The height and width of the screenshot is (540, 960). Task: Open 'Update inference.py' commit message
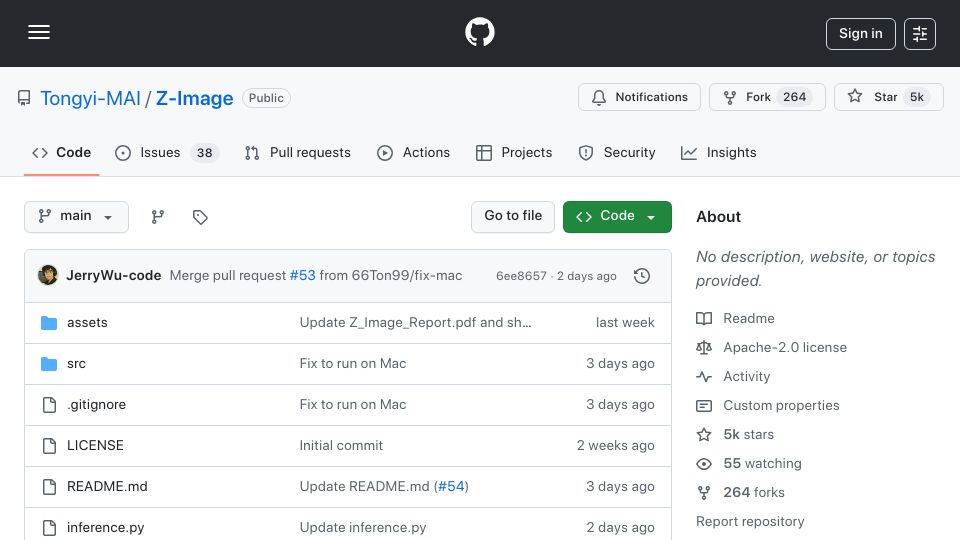[362, 528]
